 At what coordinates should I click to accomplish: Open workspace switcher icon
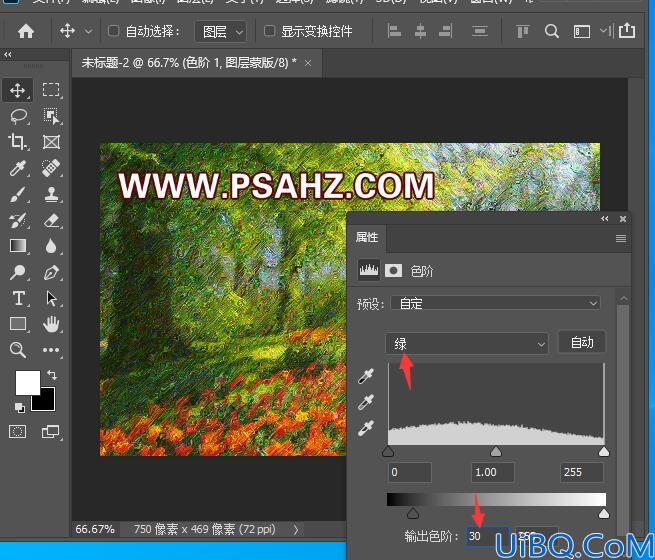tap(581, 32)
